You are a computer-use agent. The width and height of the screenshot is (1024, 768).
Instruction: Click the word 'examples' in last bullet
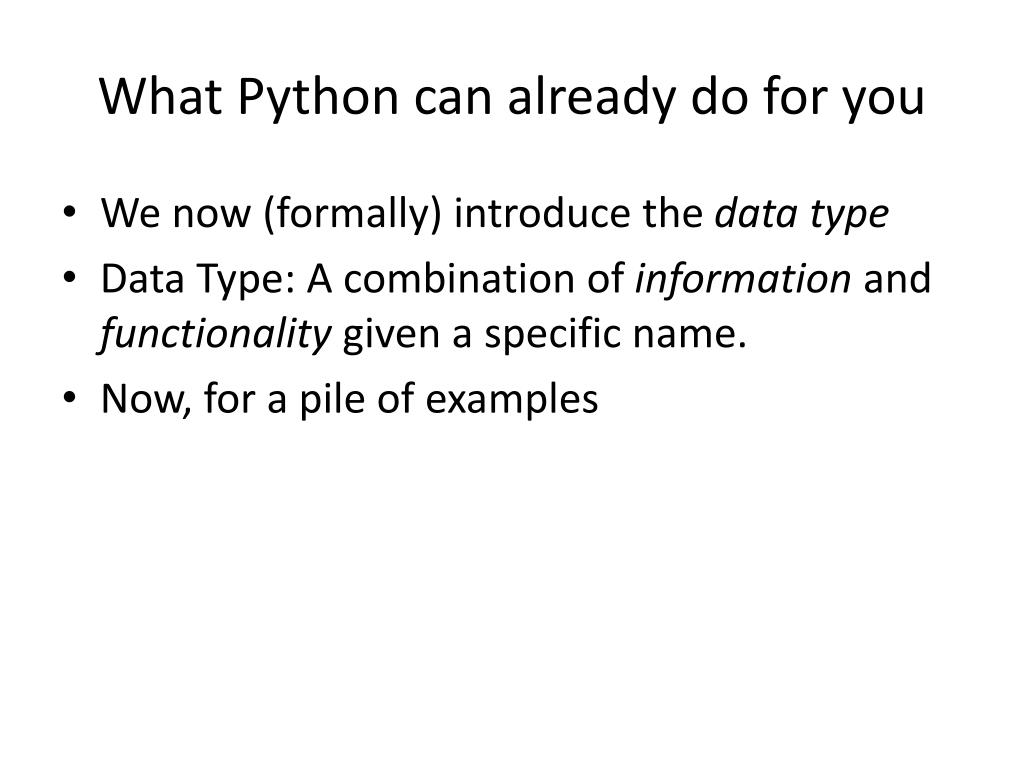511,400
